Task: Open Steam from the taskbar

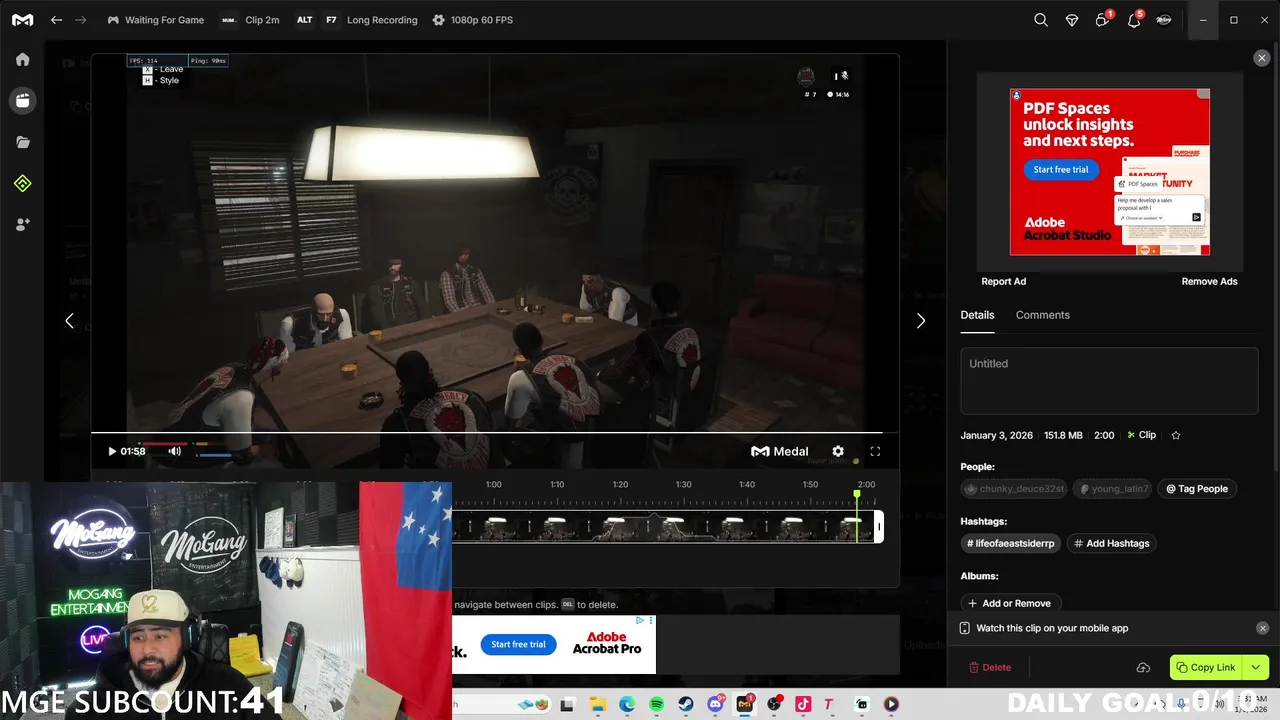Action: pyautogui.click(x=685, y=705)
